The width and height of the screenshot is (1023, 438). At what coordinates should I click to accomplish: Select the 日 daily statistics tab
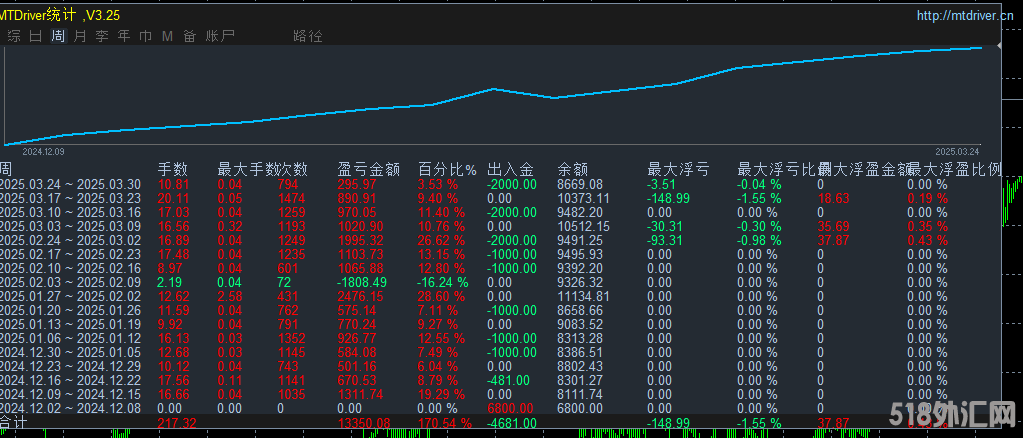(36, 36)
